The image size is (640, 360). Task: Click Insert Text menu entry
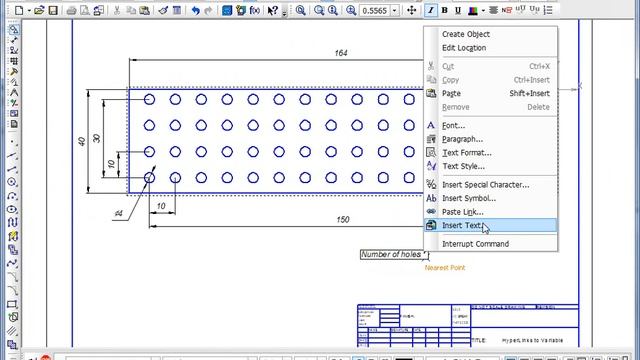[491, 225]
